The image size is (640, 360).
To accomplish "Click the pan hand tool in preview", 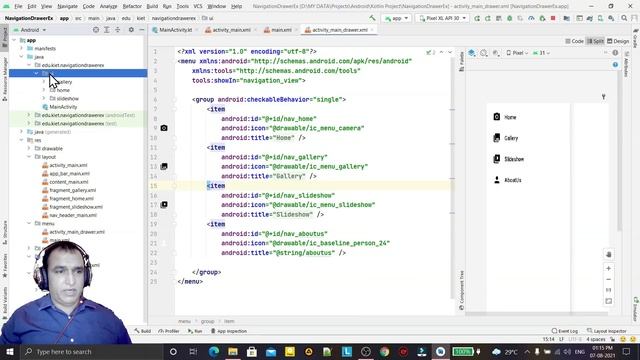I will tap(609, 255).
